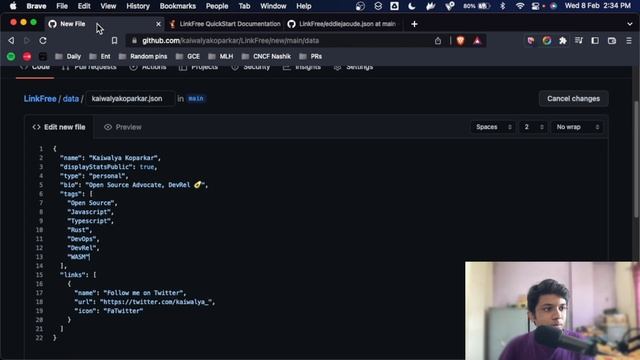Switch to the Preview tab
Viewport: 640px width, 360px height.
point(122,127)
